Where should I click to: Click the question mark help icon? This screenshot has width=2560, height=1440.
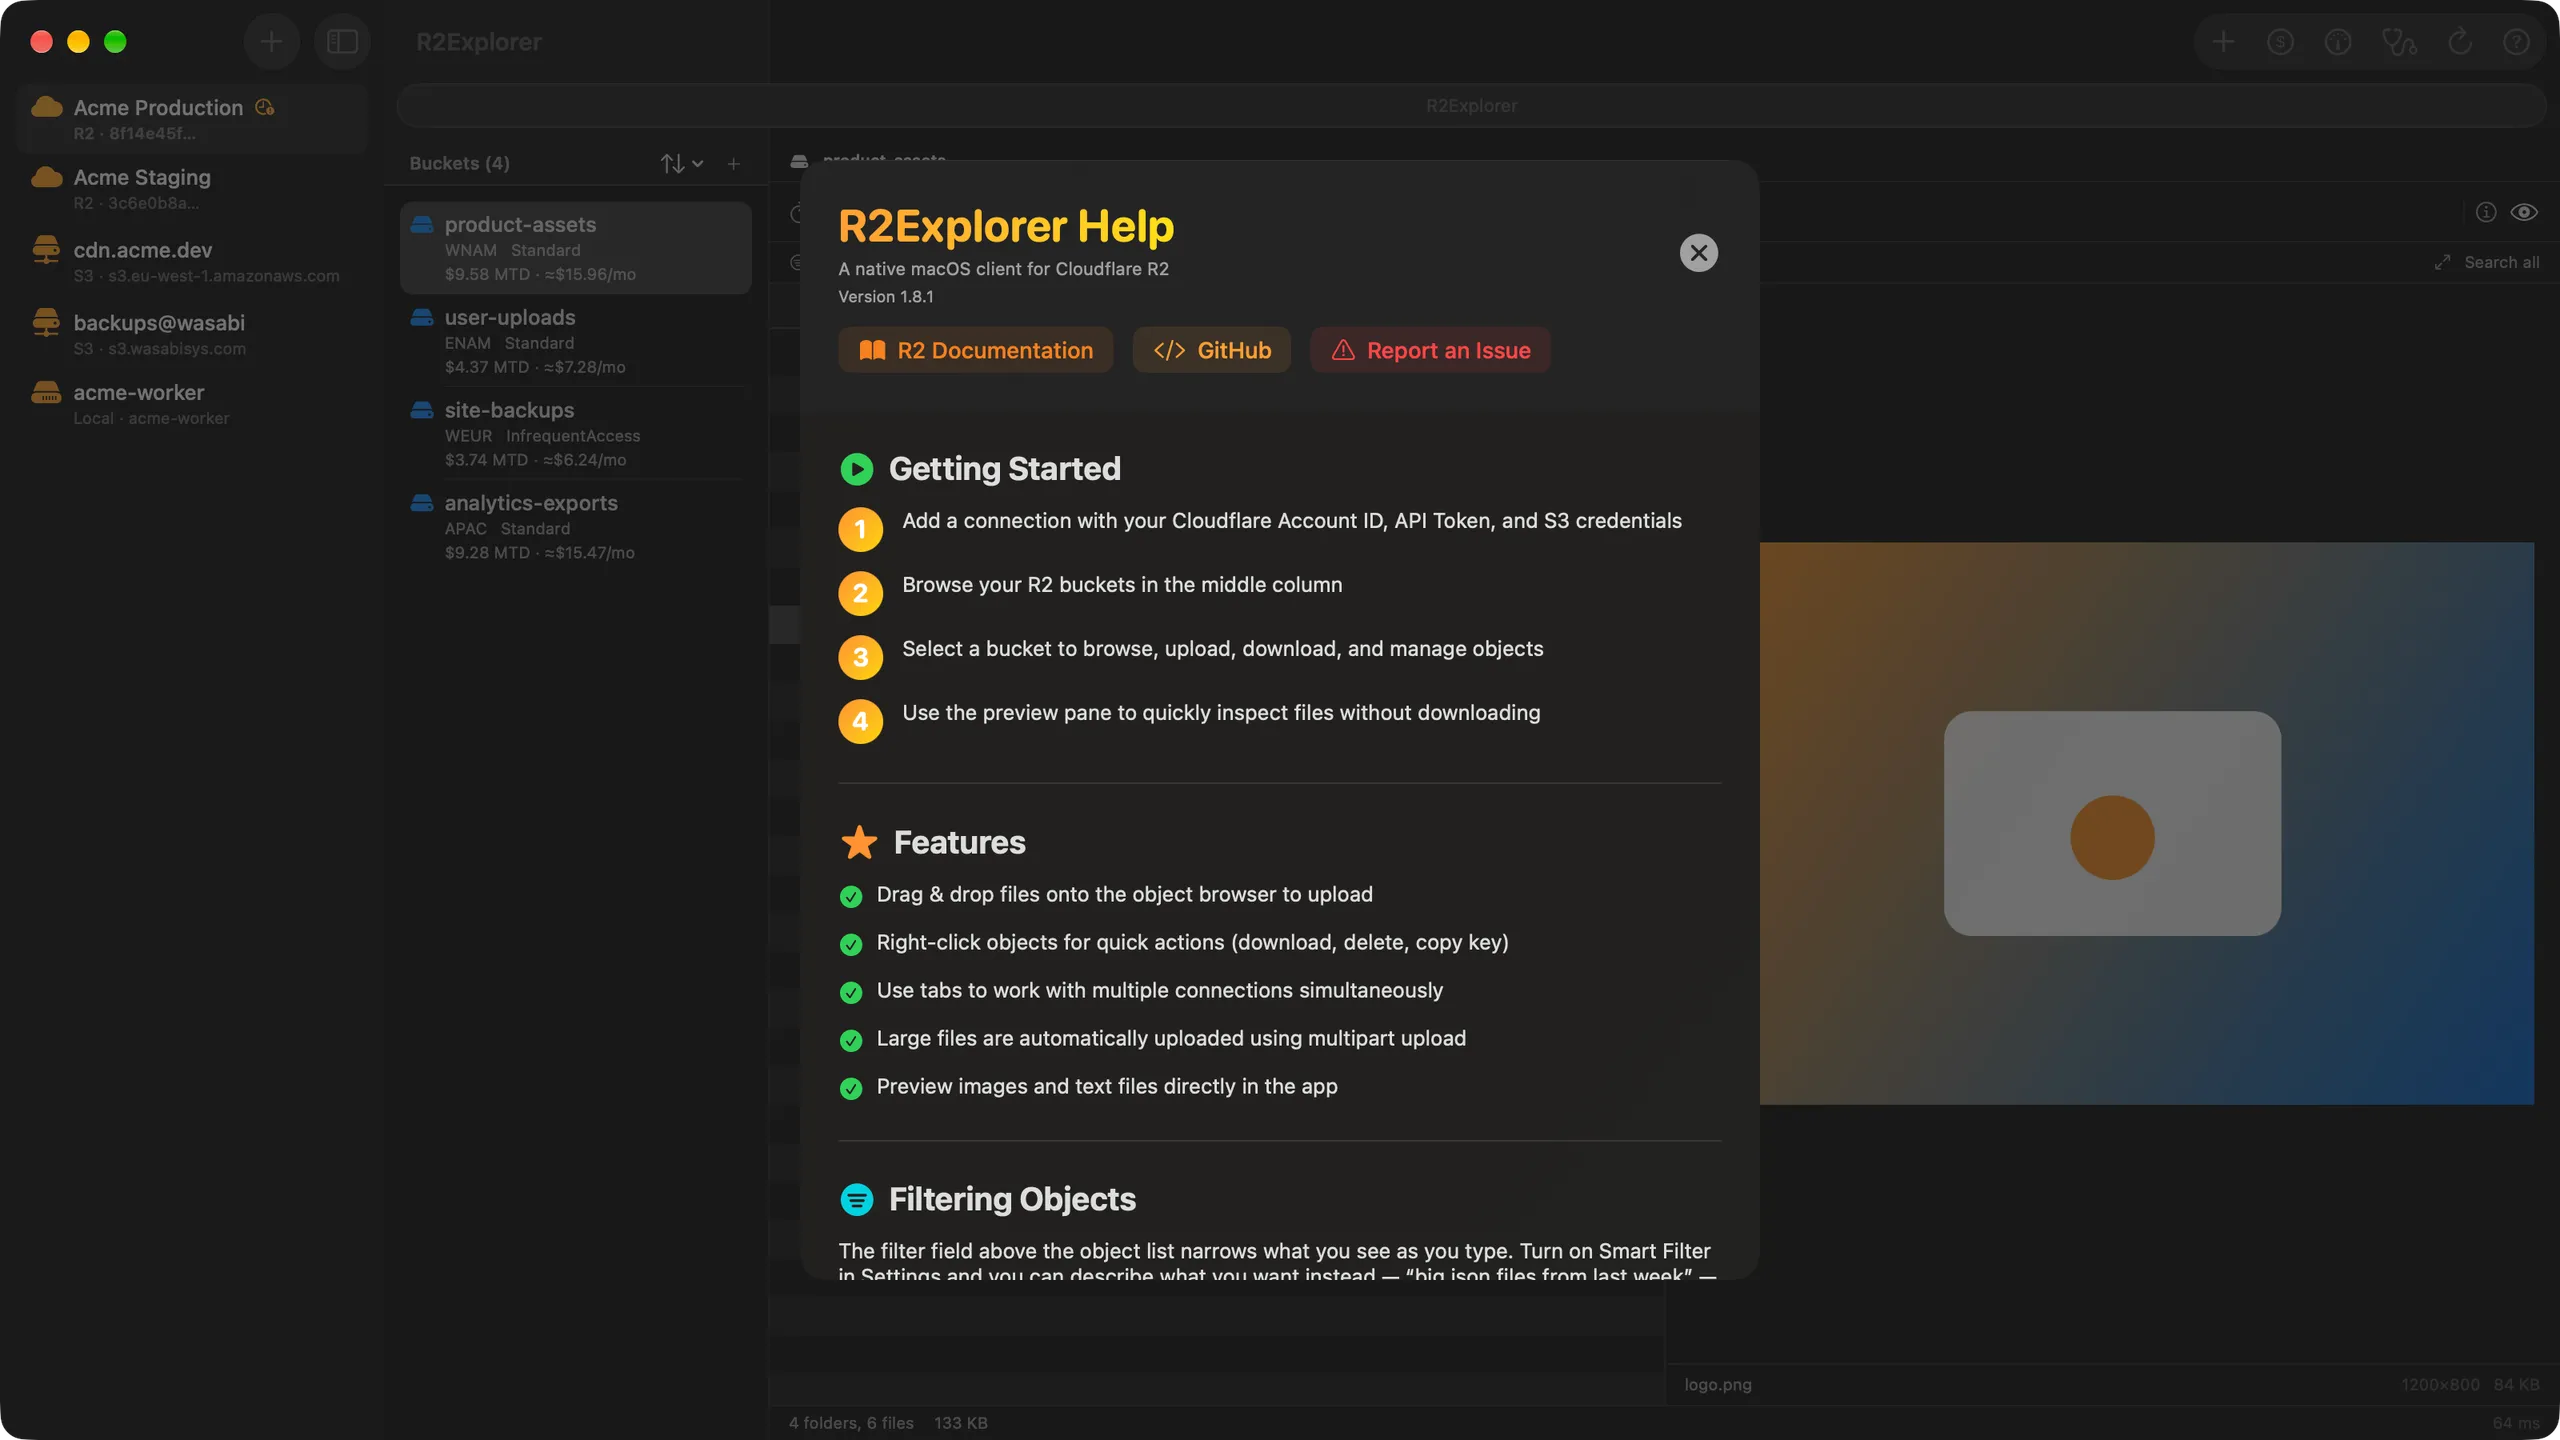[x=2516, y=42]
